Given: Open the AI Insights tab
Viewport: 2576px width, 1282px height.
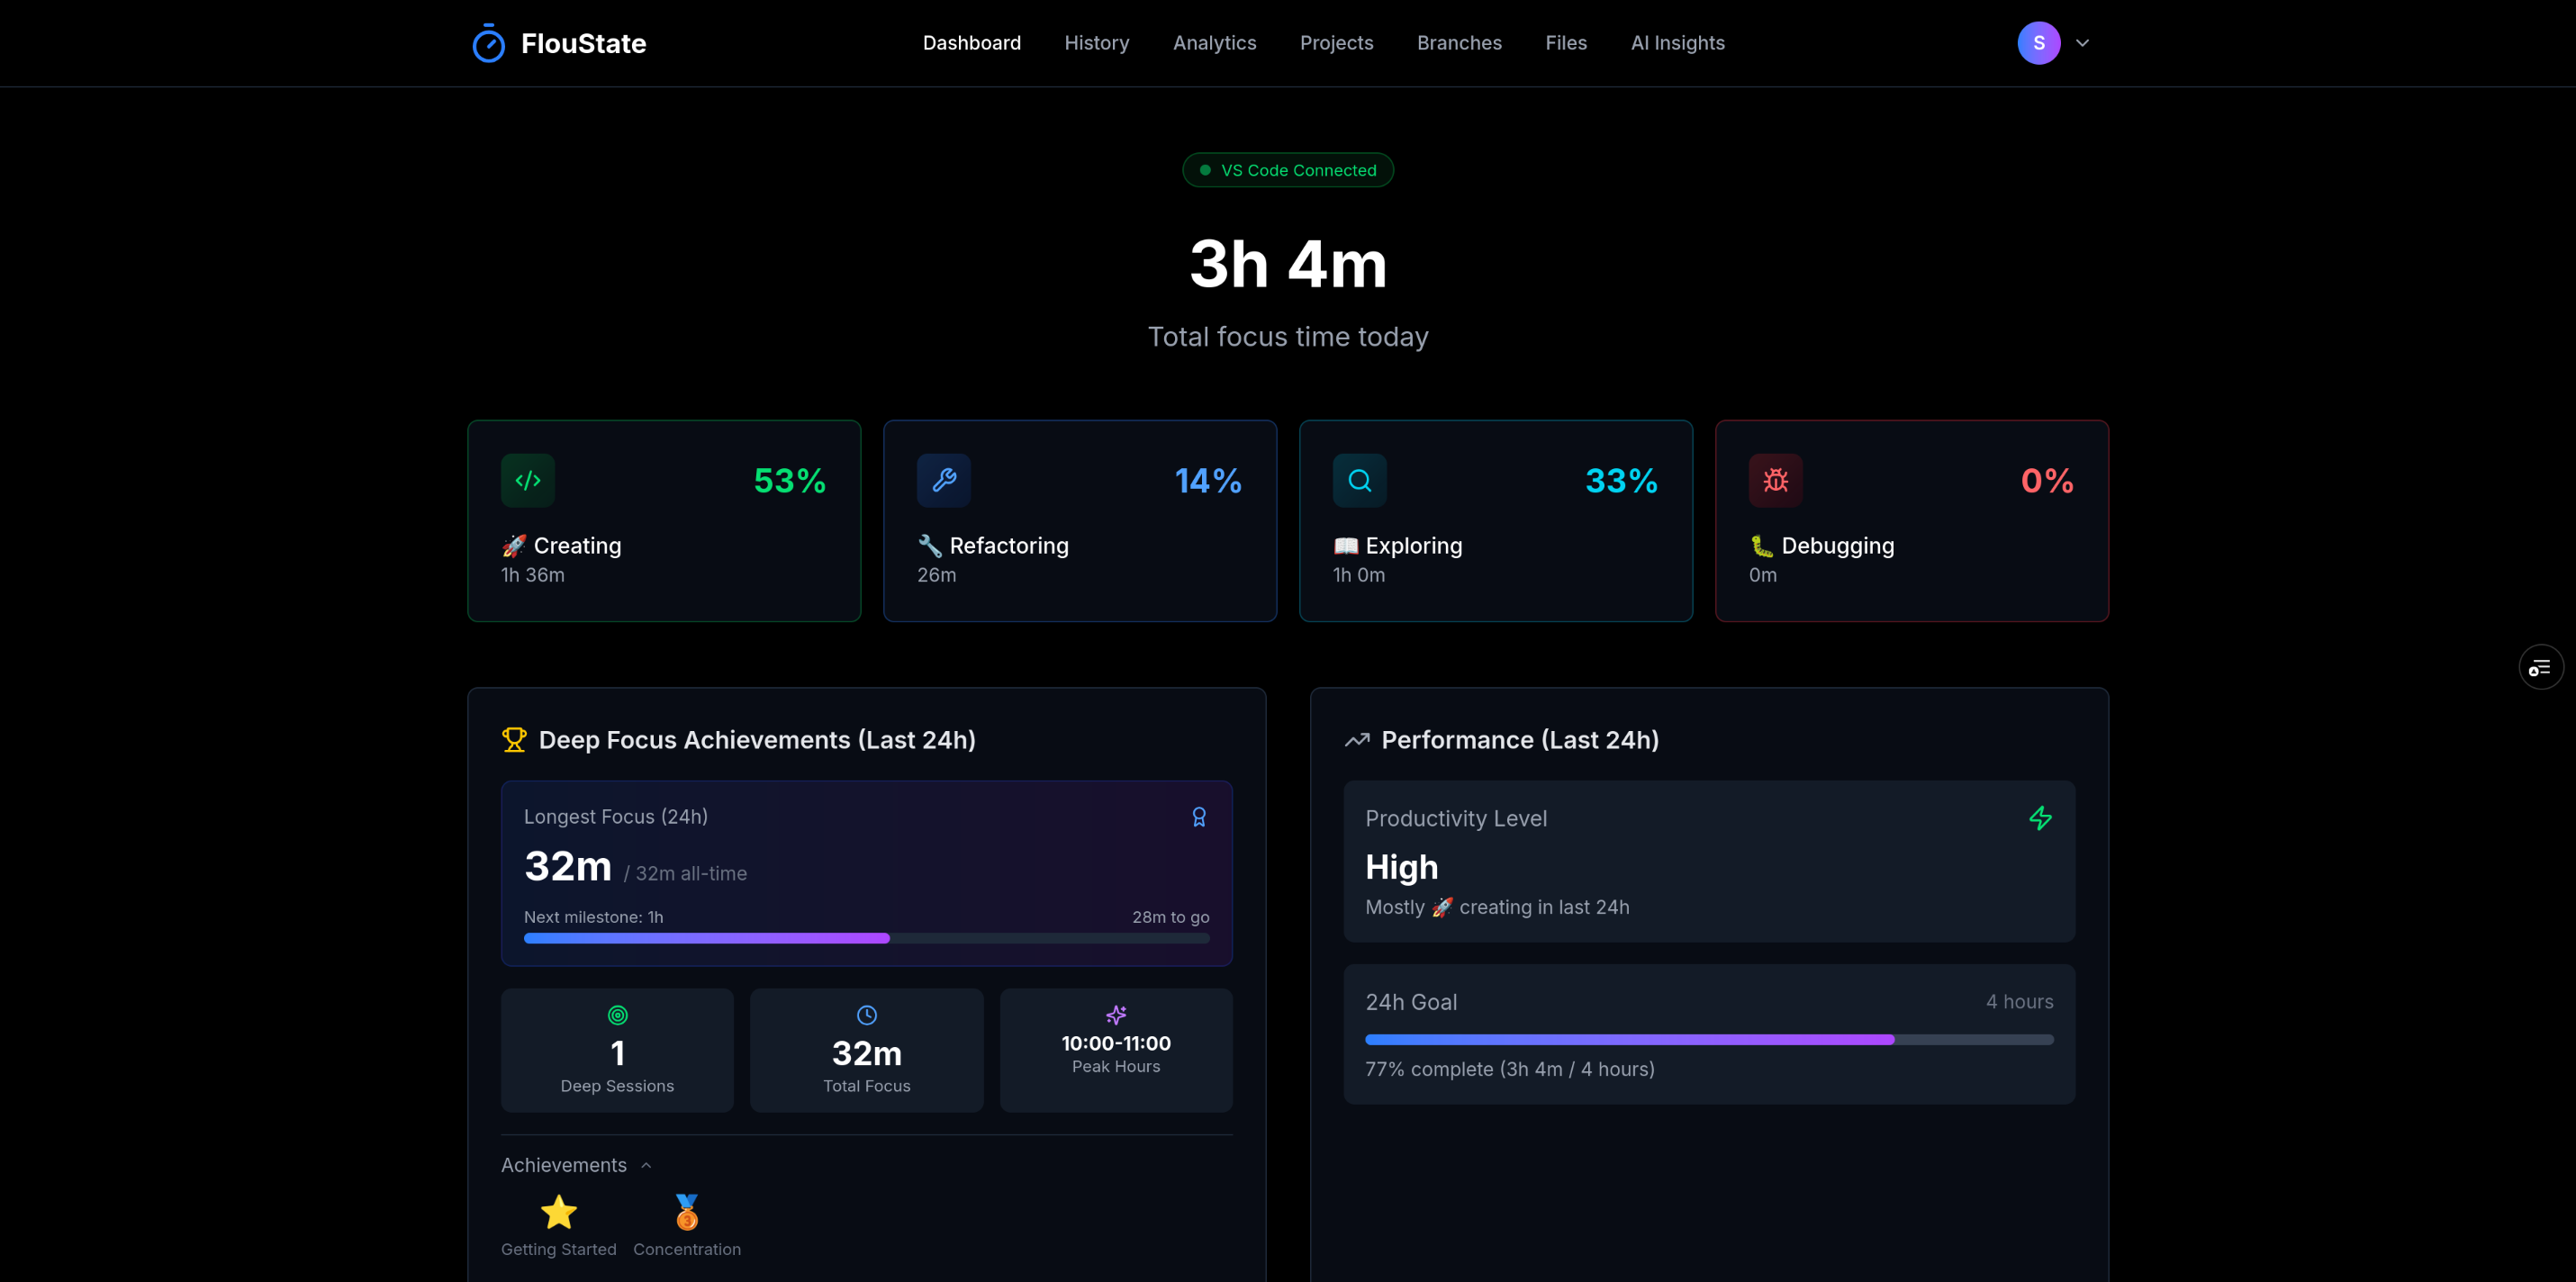Looking at the screenshot, I should coord(1677,43).
